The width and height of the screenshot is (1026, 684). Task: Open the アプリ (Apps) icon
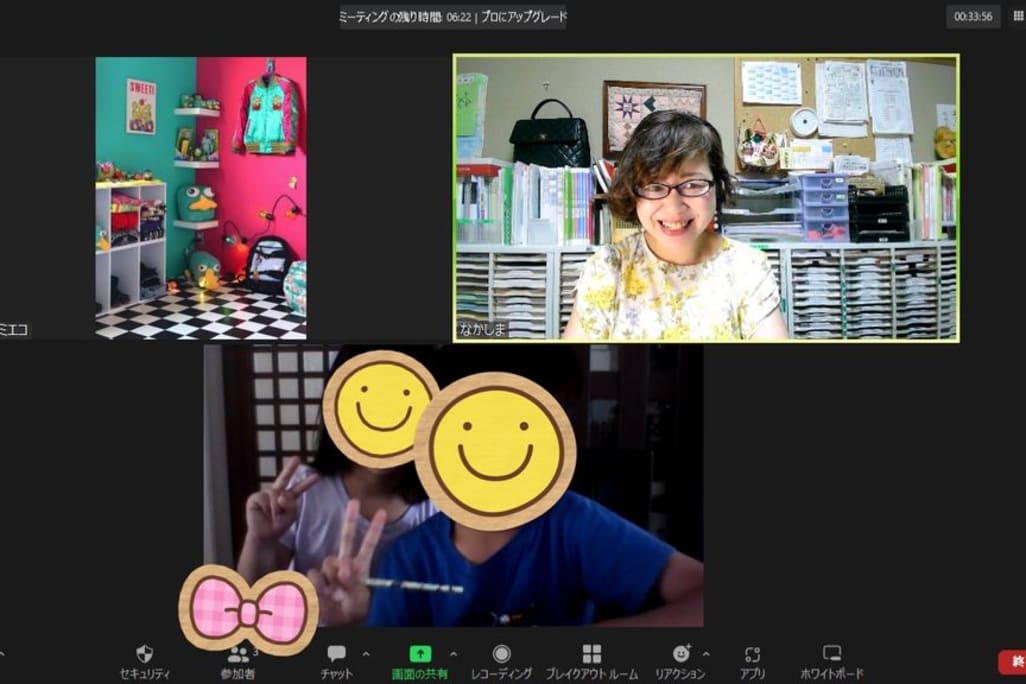753,654
